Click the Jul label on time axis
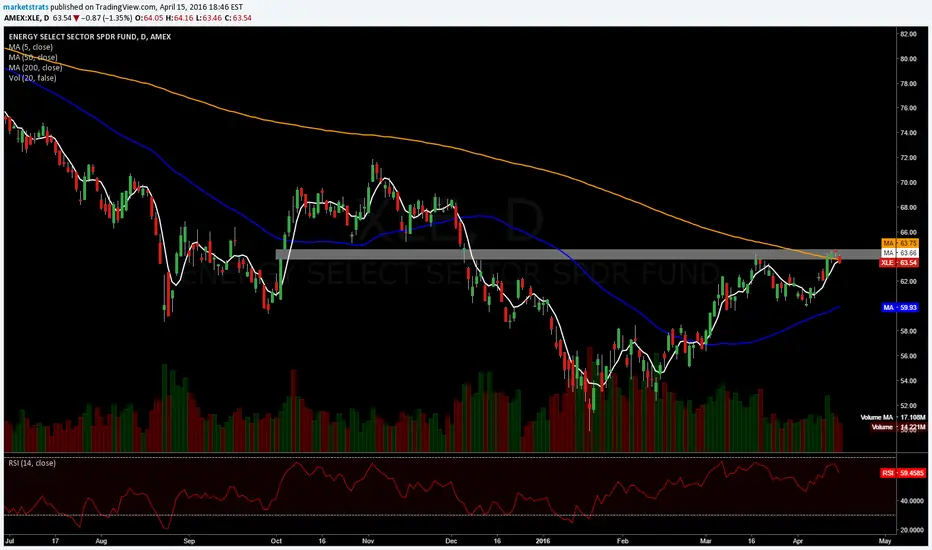 click(10, 541)
